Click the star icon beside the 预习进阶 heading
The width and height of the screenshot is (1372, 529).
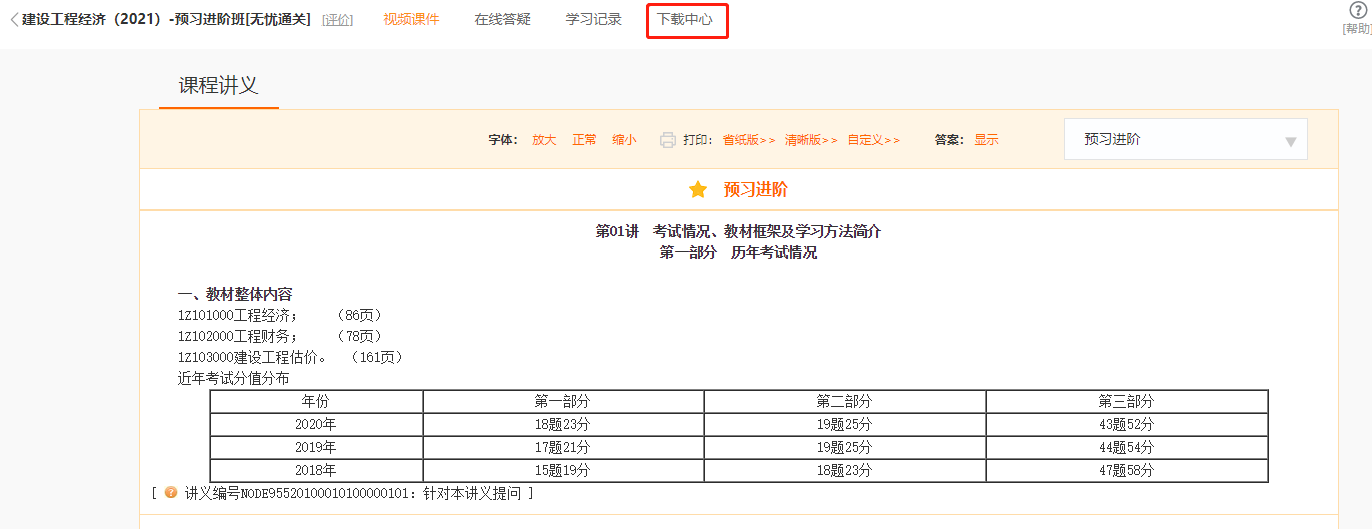click(x=698, y=190)
